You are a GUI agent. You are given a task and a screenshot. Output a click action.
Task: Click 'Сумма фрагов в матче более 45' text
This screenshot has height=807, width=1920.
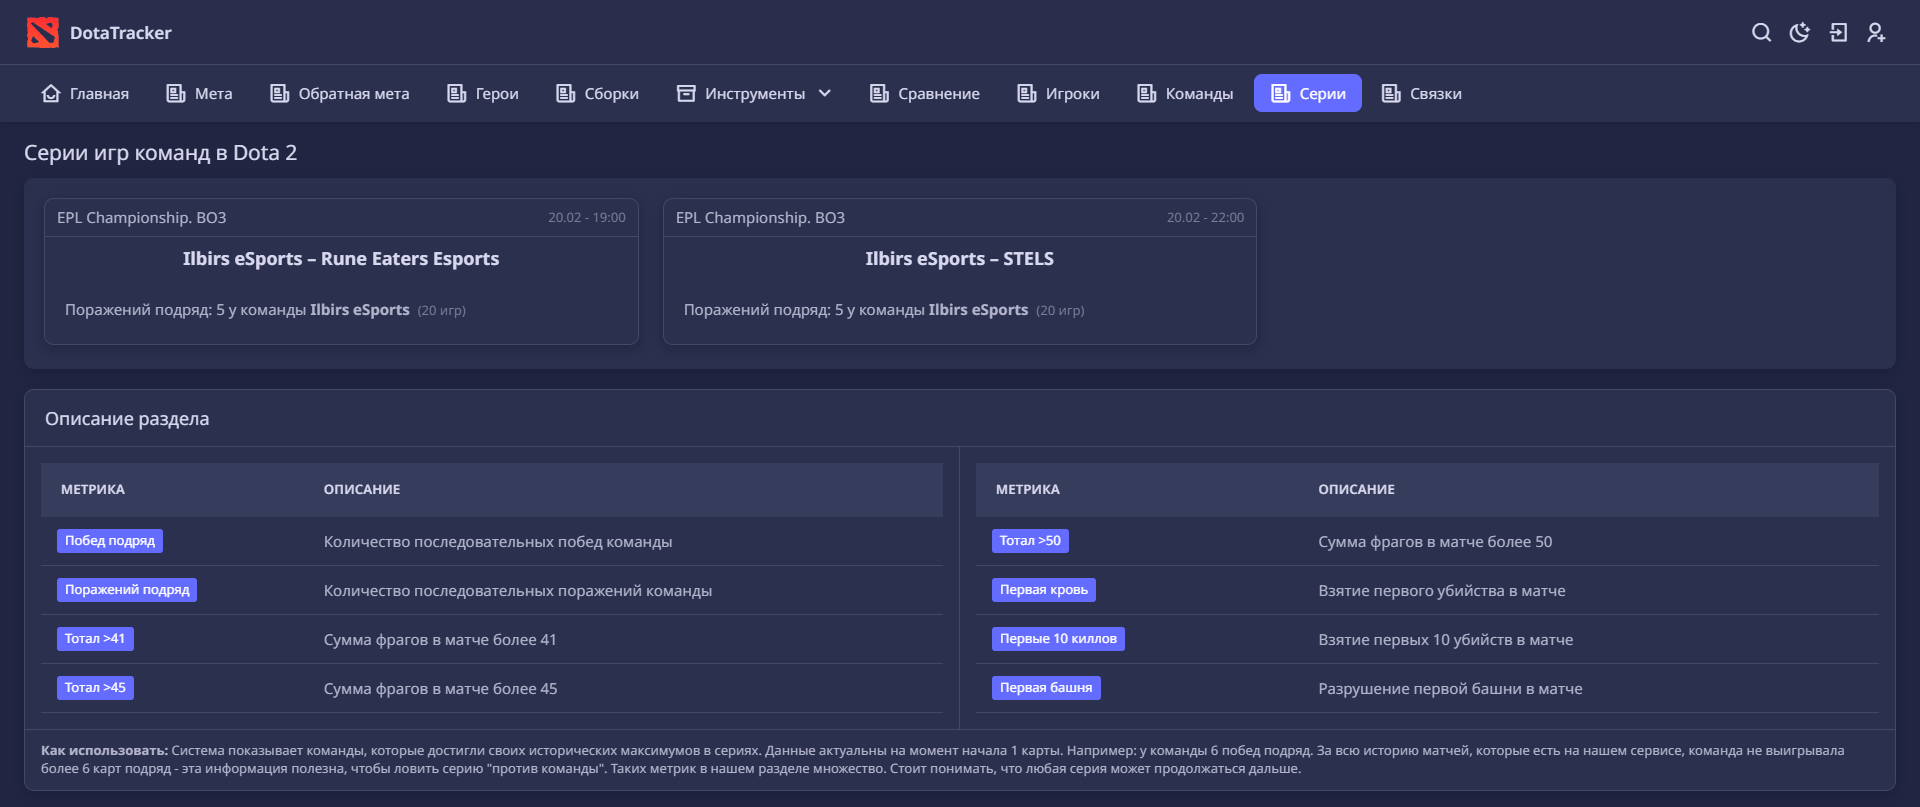pyautogui.click(x=441, y=689)
